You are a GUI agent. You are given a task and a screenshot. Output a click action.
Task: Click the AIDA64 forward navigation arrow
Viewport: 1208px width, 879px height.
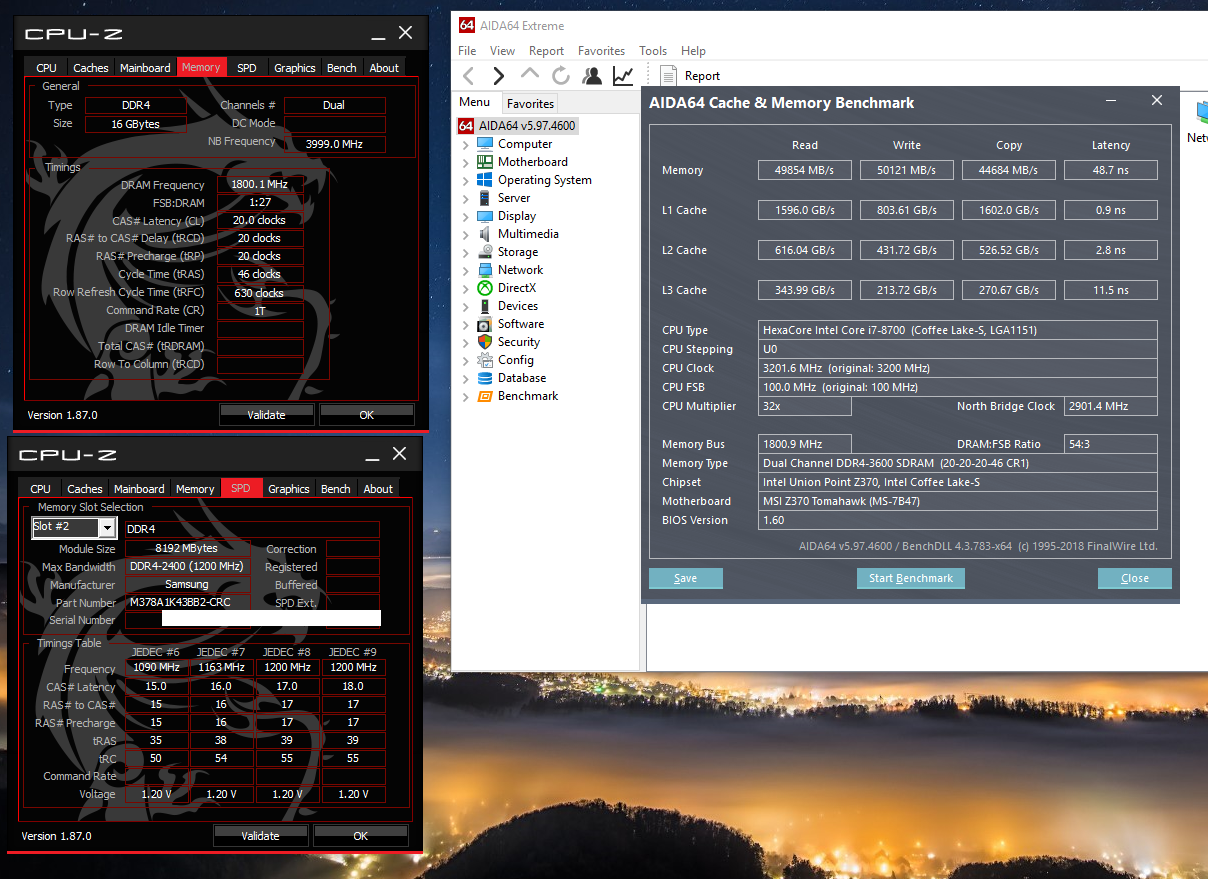pyautogui.click(x=498, y=76)
